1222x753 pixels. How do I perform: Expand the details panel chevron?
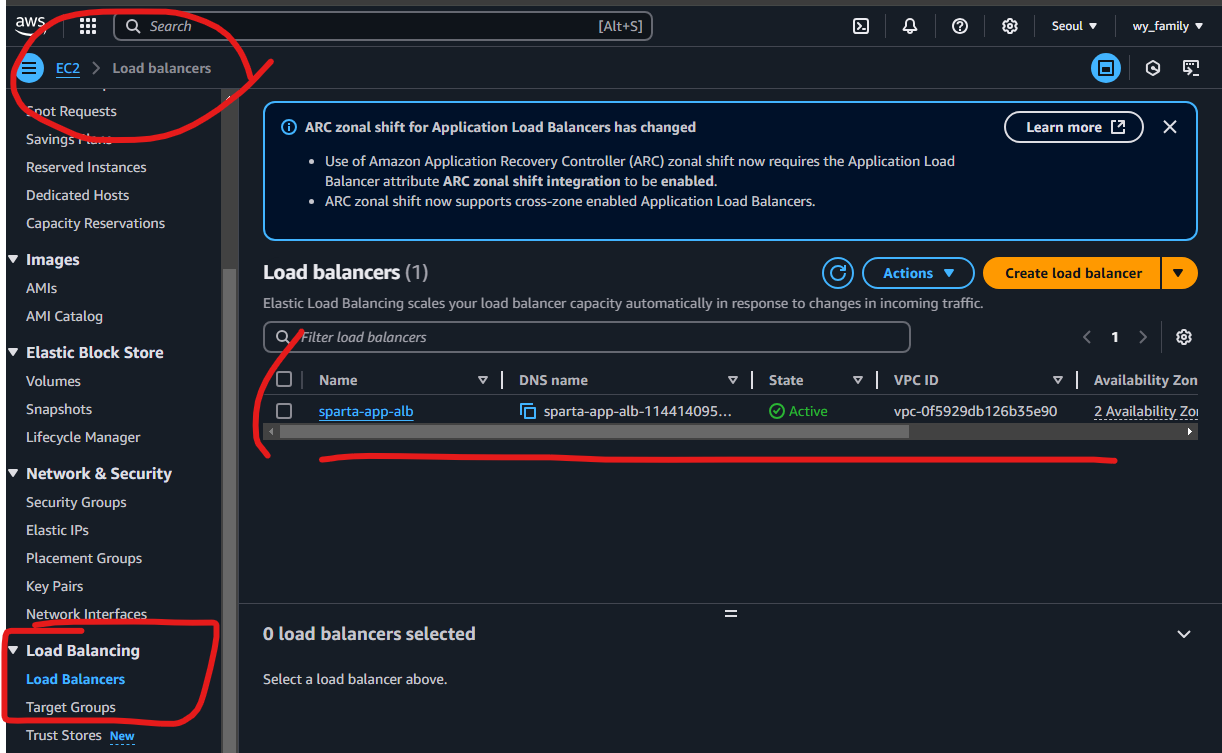point(1184,634)
